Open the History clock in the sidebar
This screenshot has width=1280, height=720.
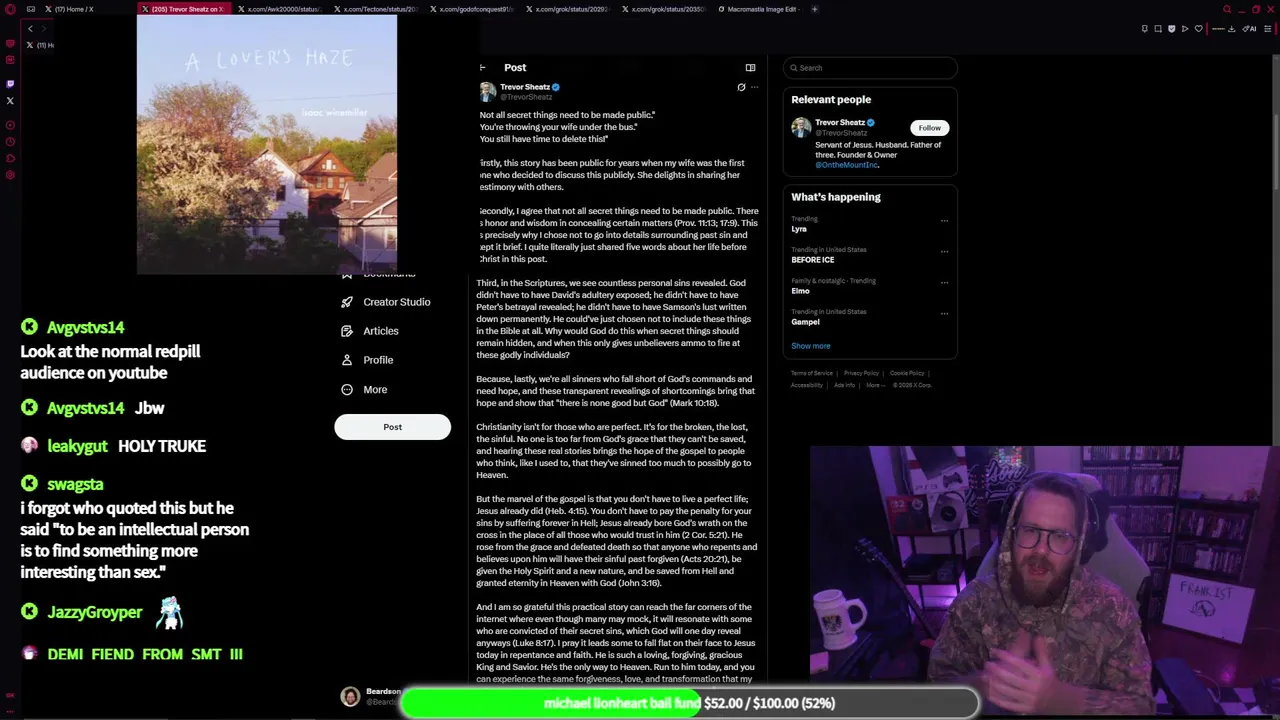[10, 142]
